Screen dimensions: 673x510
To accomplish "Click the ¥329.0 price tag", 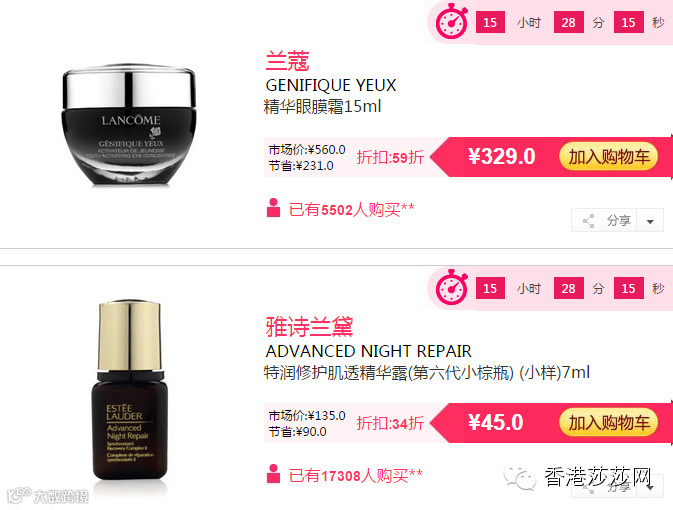I will coord(502,156).
